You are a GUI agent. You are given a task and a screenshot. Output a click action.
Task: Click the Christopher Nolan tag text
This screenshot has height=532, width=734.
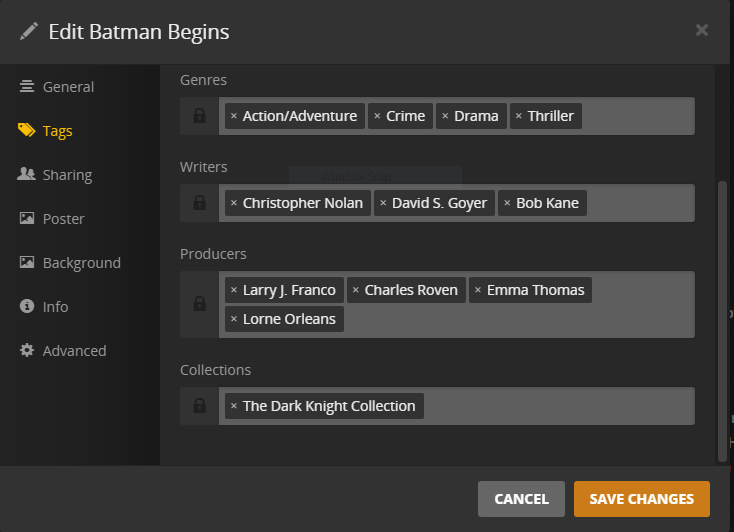coord(303,203)
